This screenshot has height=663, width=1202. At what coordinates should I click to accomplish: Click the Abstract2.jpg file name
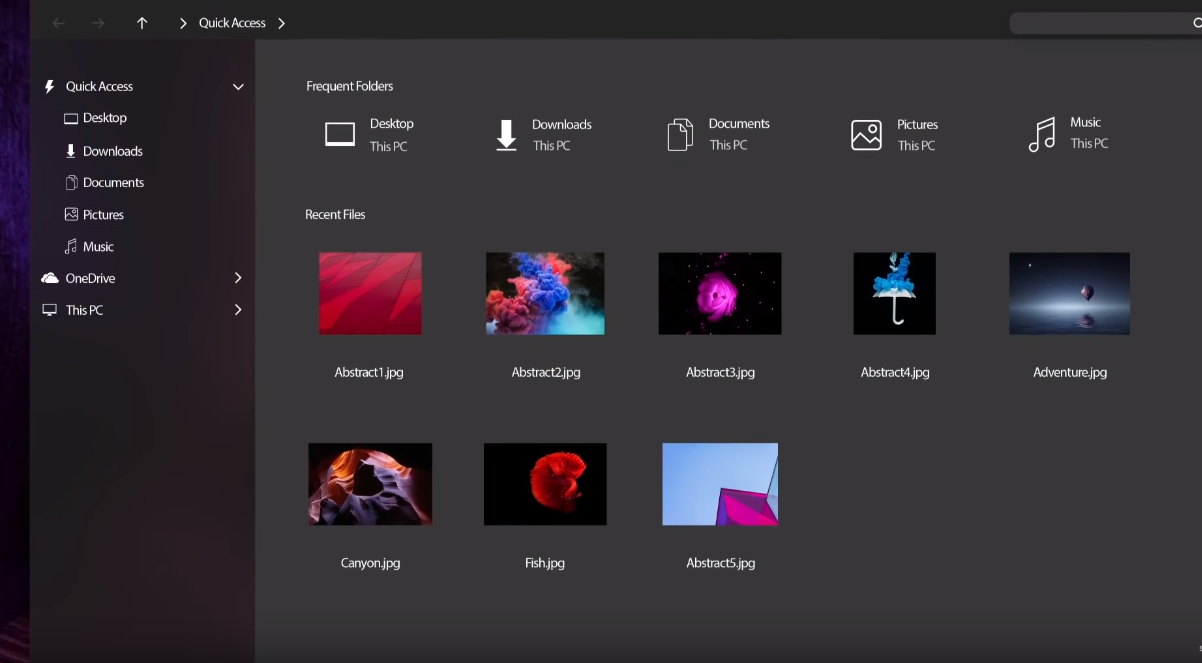(x=546, y=372)
